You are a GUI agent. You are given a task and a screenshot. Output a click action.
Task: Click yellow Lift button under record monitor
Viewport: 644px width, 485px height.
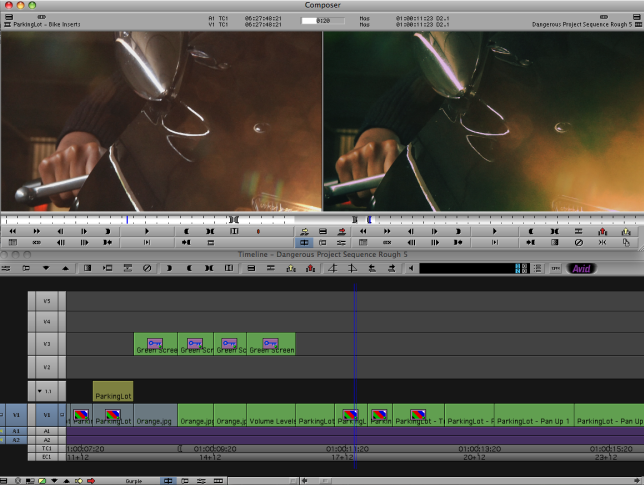click(x=626, y=232)
